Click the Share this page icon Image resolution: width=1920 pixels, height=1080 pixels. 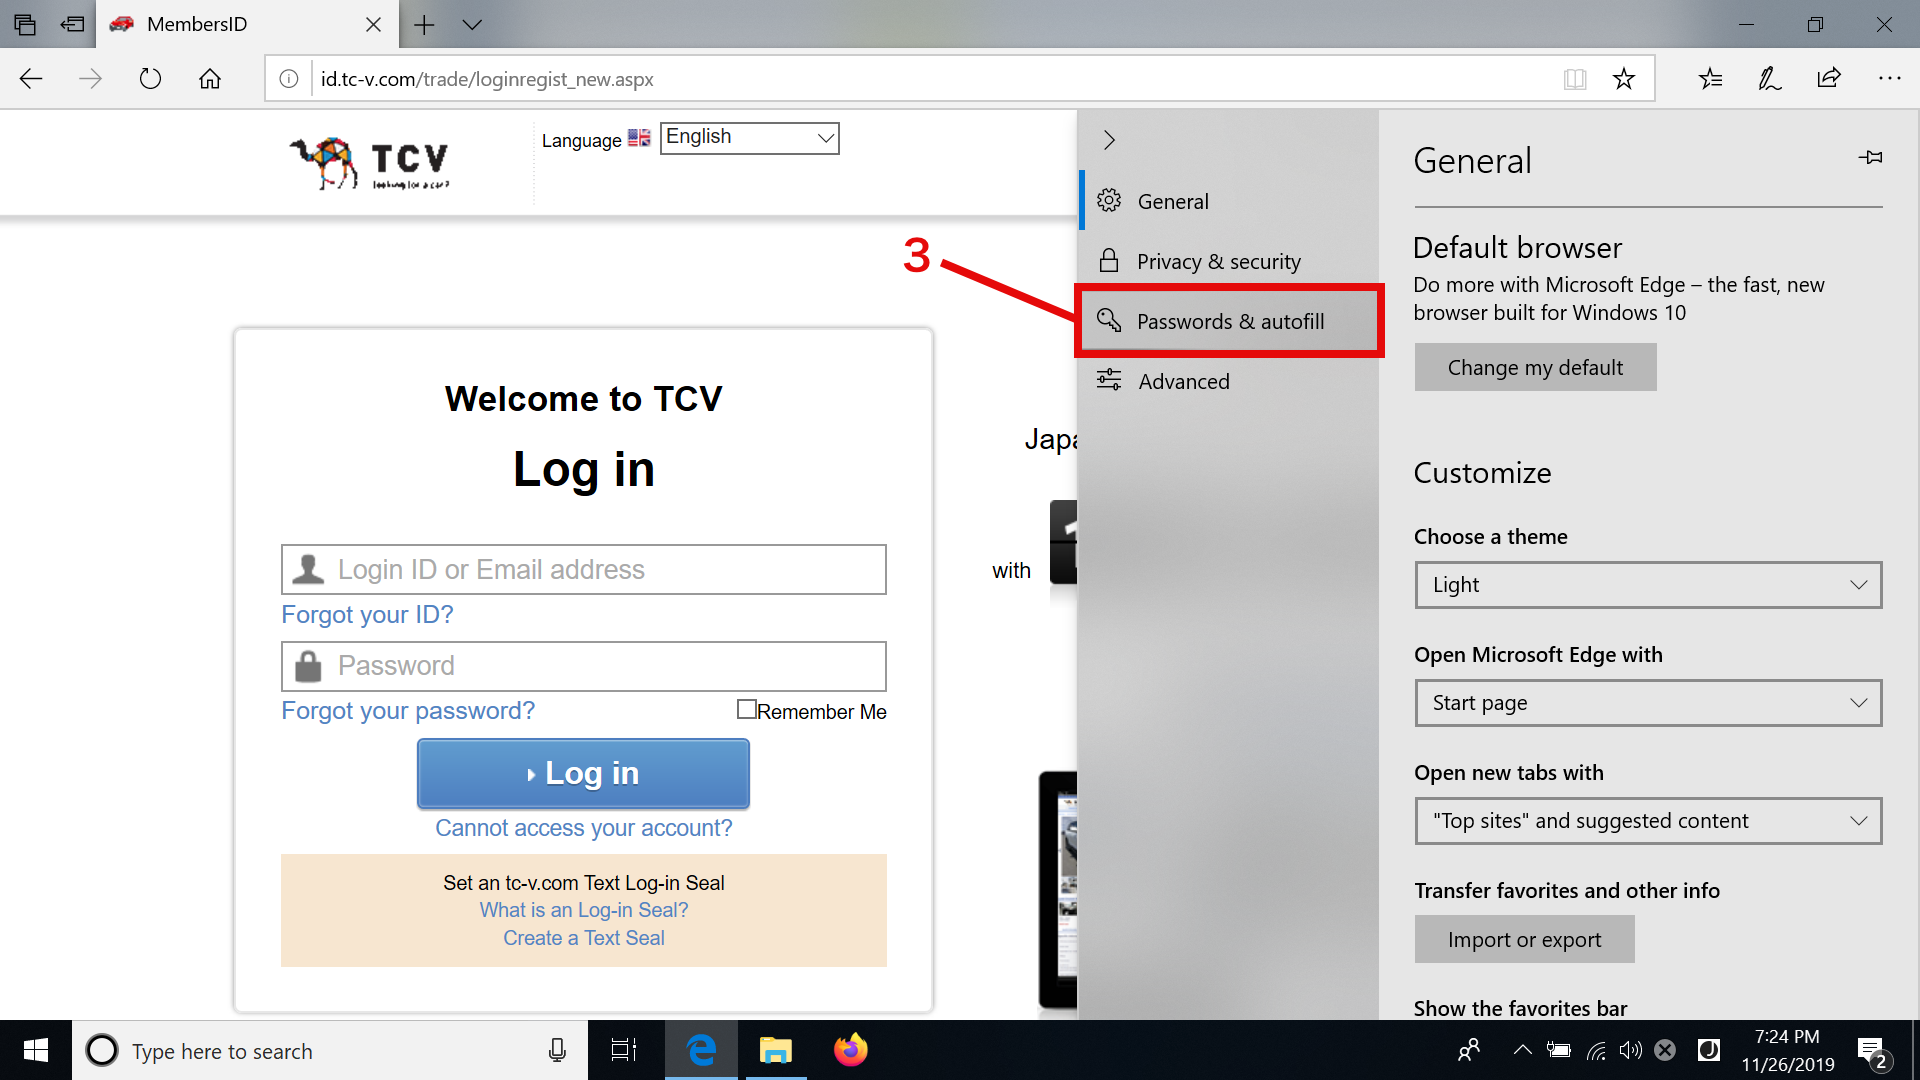1829,79
